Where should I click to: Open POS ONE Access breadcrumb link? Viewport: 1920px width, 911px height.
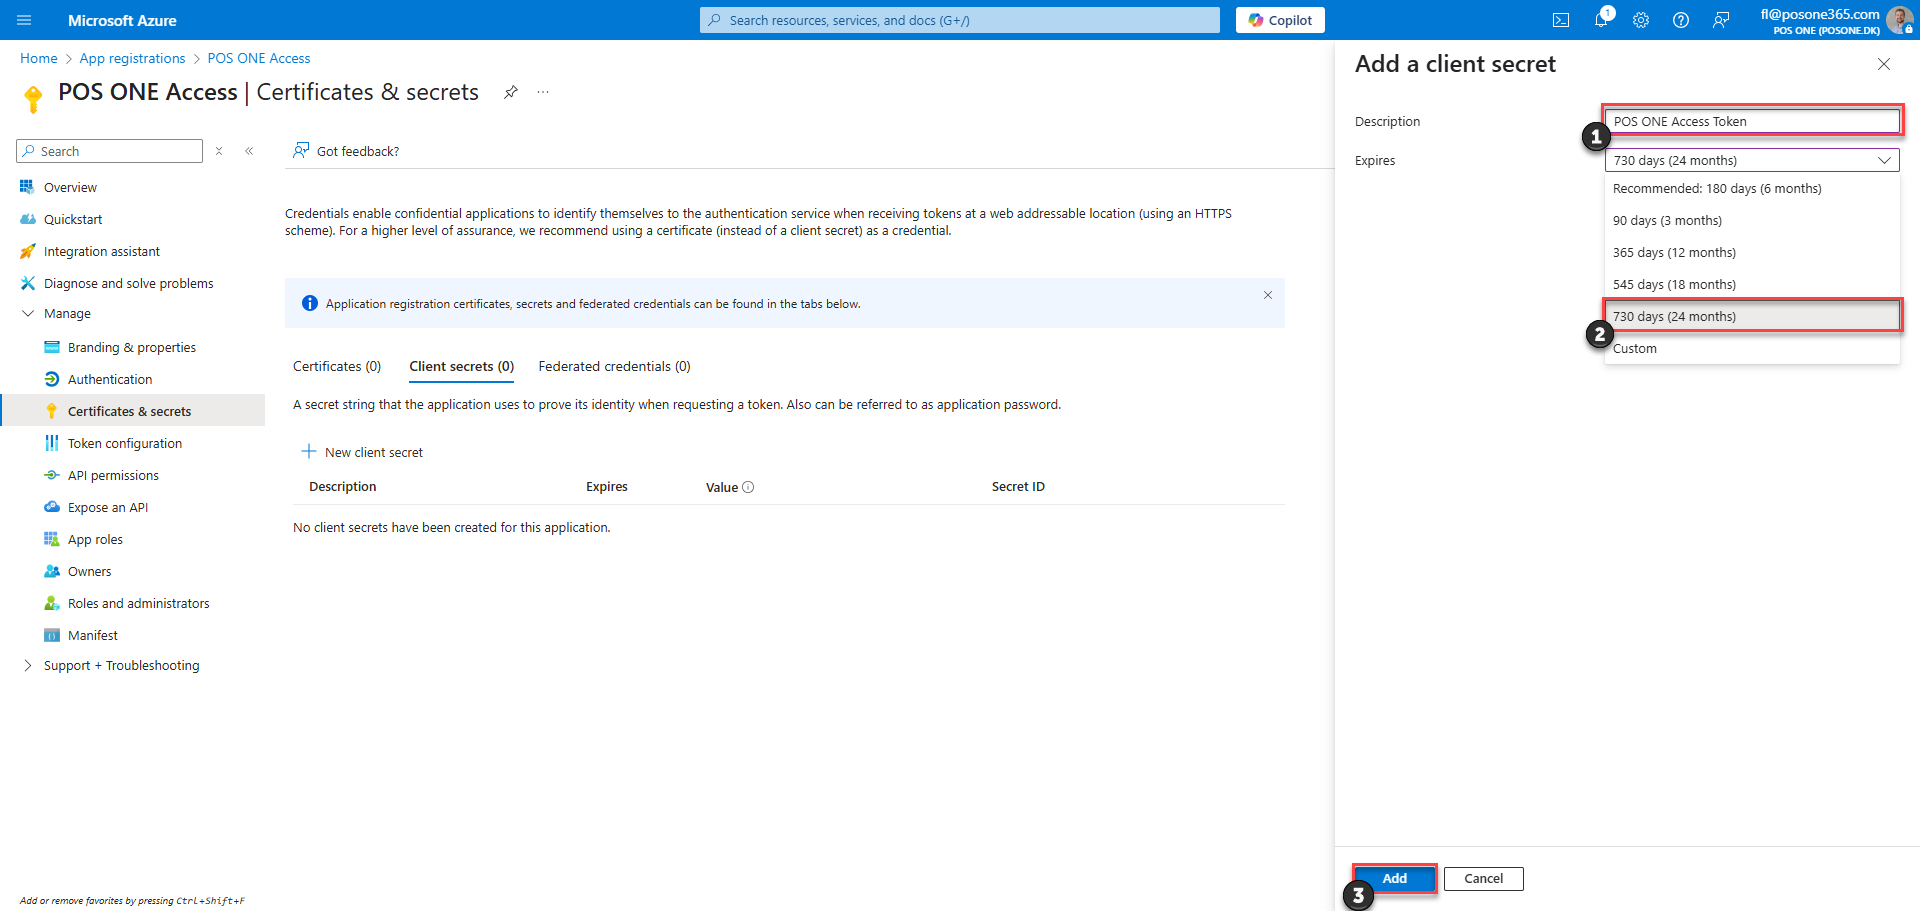coord(259,58)
